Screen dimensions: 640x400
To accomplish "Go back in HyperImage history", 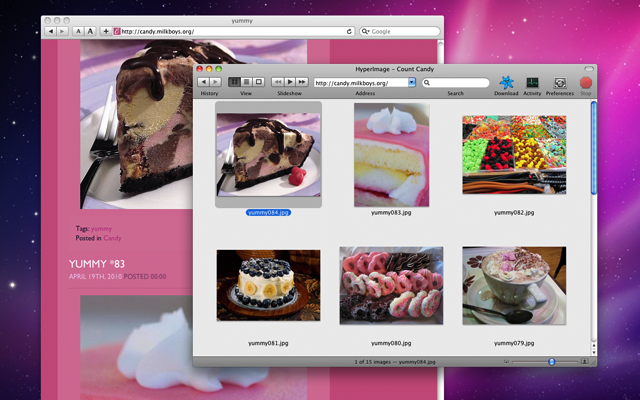I will (204, 81).
